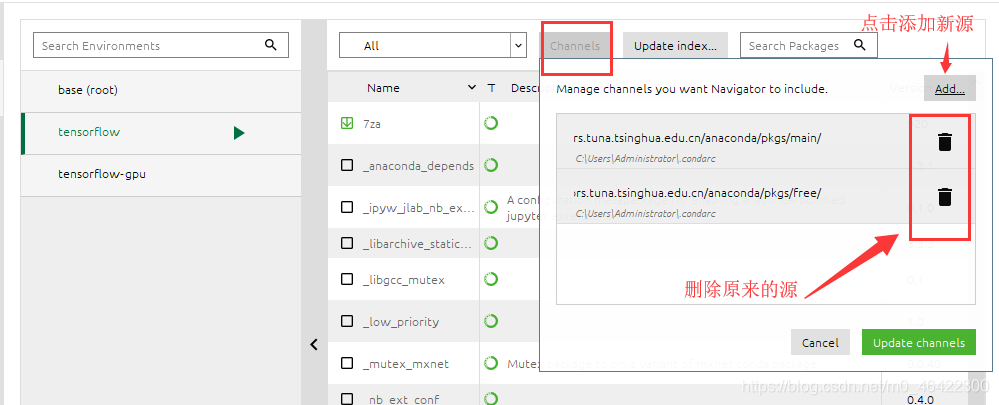Click the status circle icon for _libgcc_mutex
This screenshot has width=999, height=405.
point(491,279)
